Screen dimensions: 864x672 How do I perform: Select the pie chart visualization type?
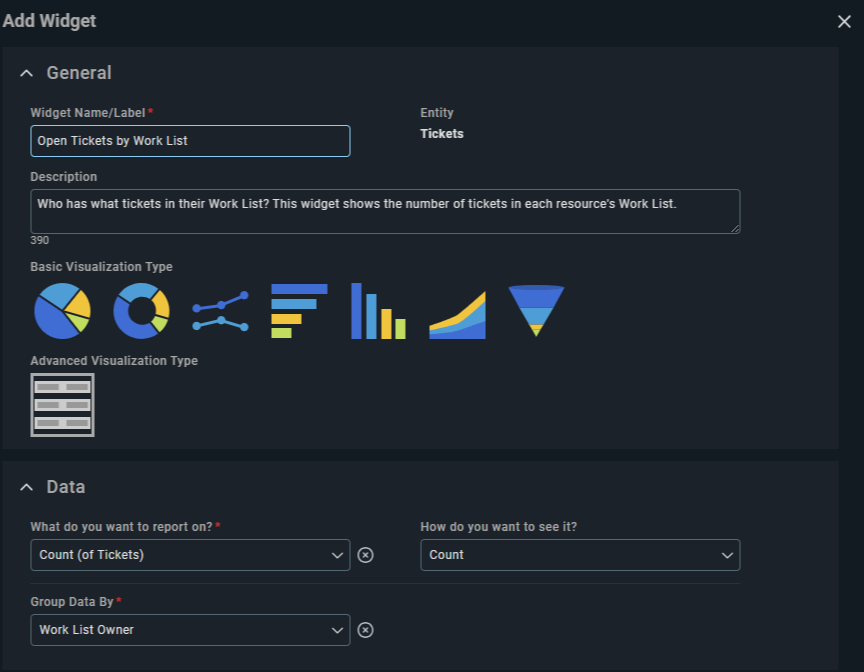[62, 311]
